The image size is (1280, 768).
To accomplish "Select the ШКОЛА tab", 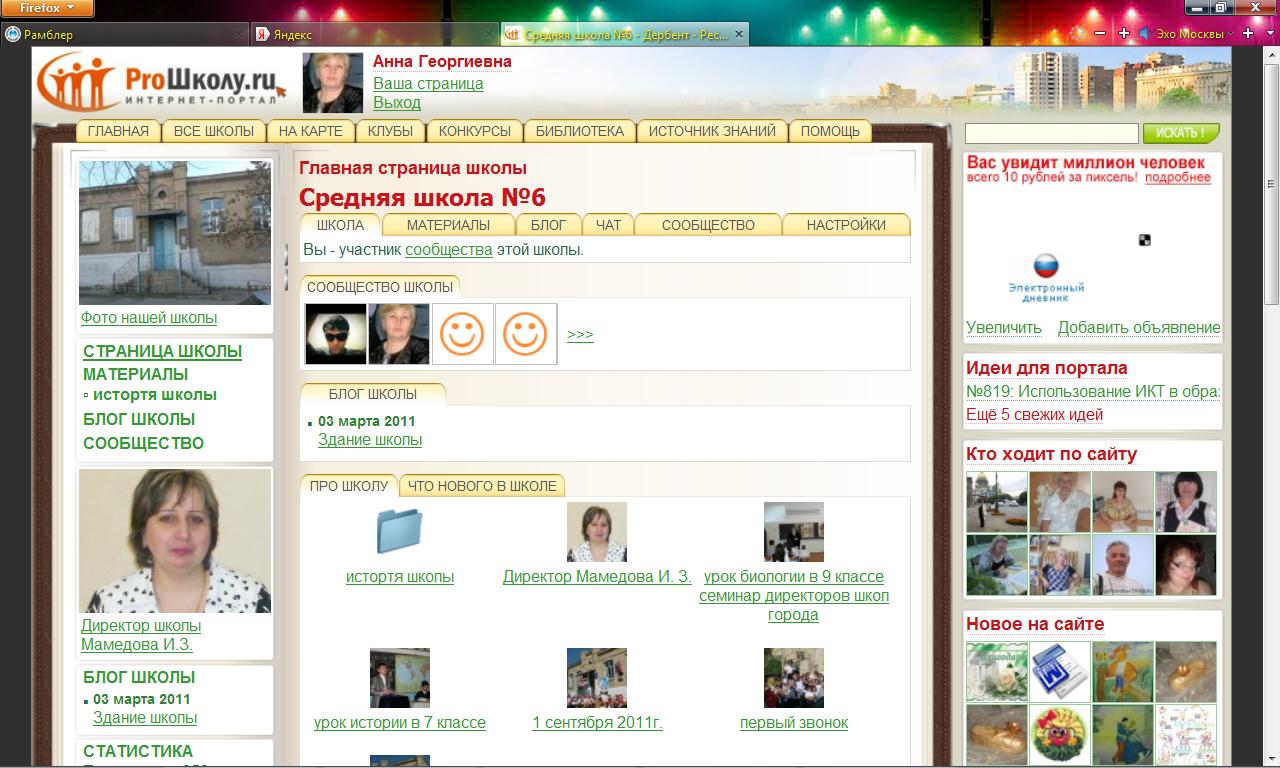I will 340,225.
